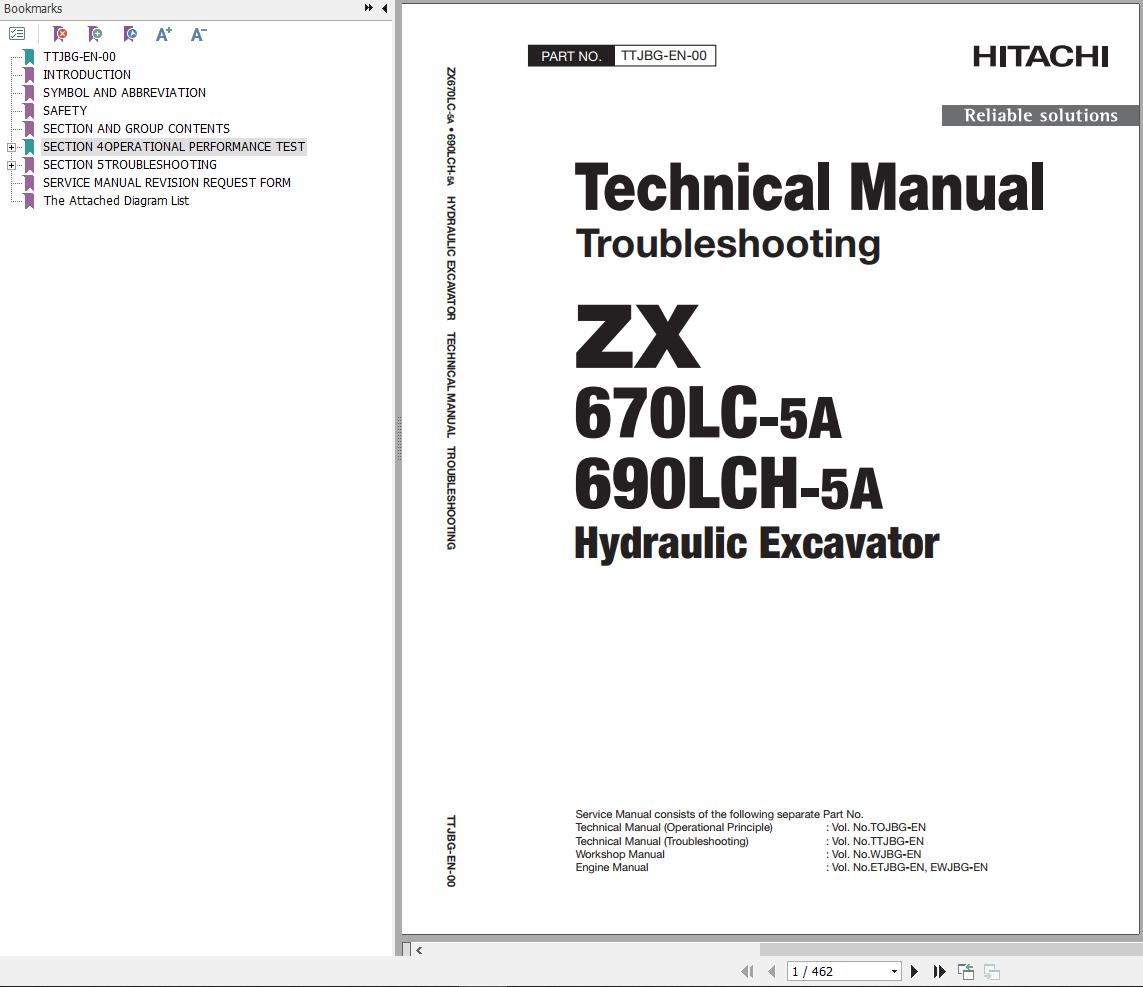Viewport: 1143px width, 987px height.
Task: Click the TTJBG-EN-00 part number box
Action: [665, 55]
